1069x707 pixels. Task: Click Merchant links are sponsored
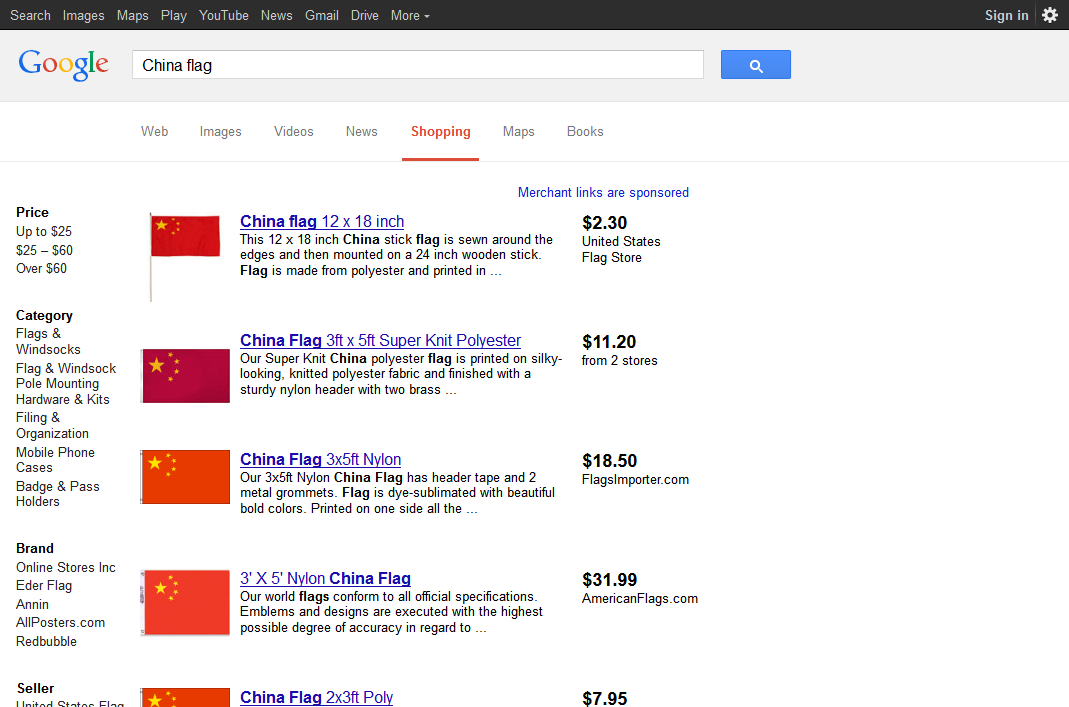point(603,192)
